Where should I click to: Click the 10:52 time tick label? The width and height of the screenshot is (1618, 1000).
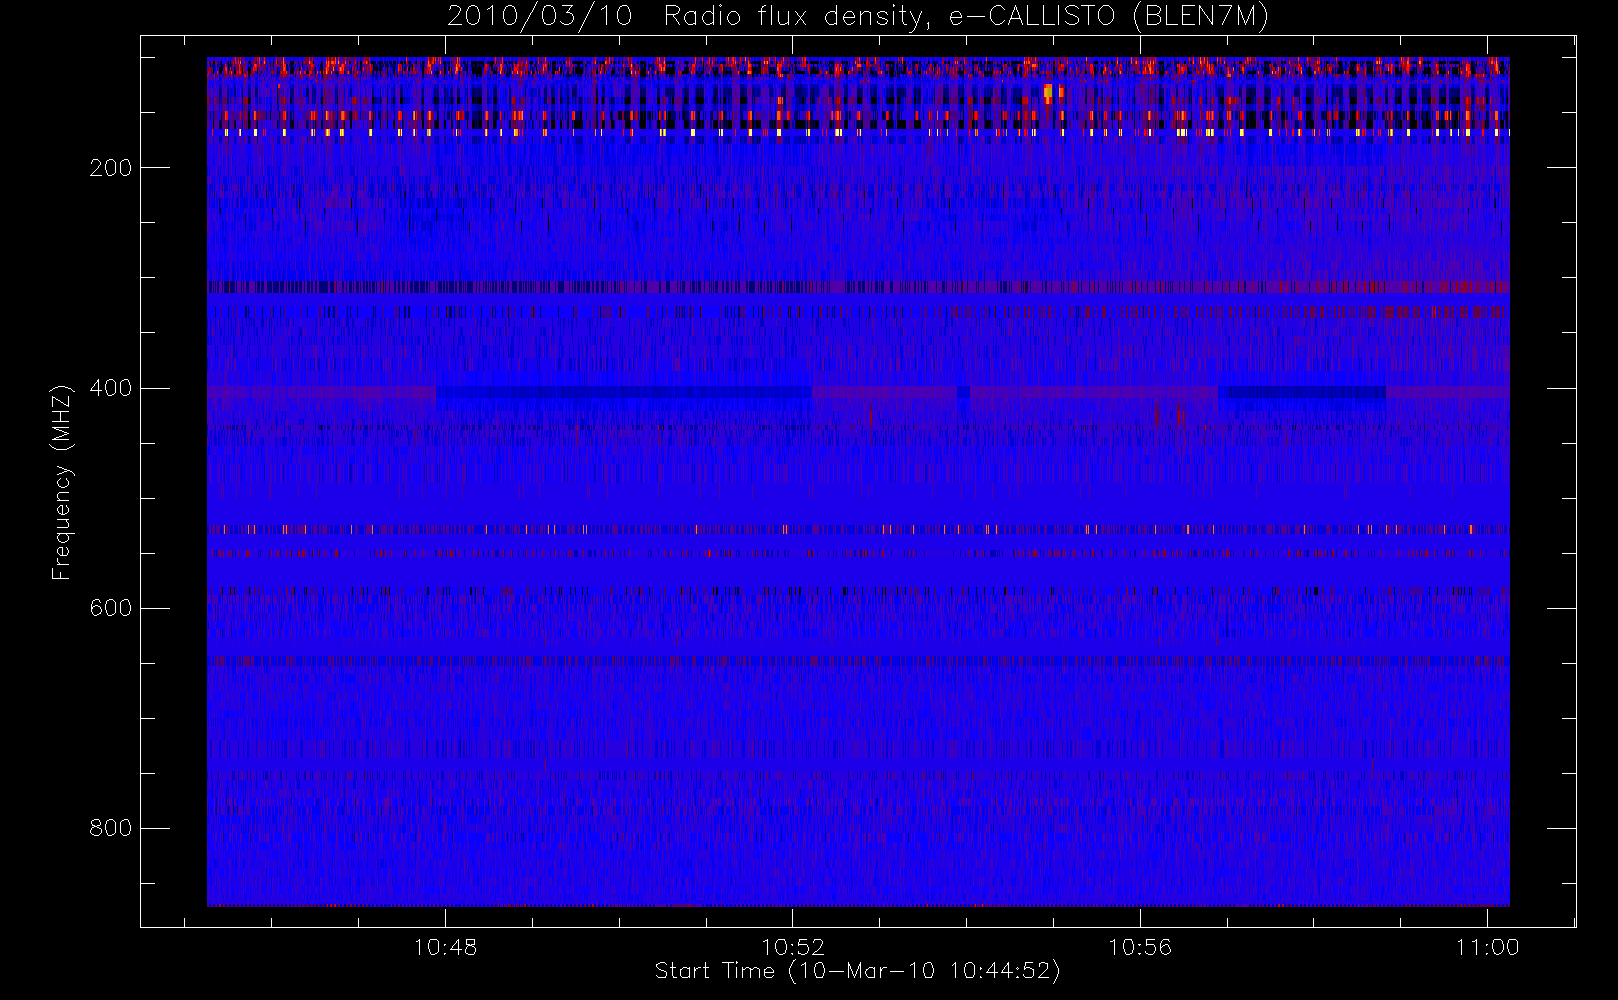[x=792, y=947]
